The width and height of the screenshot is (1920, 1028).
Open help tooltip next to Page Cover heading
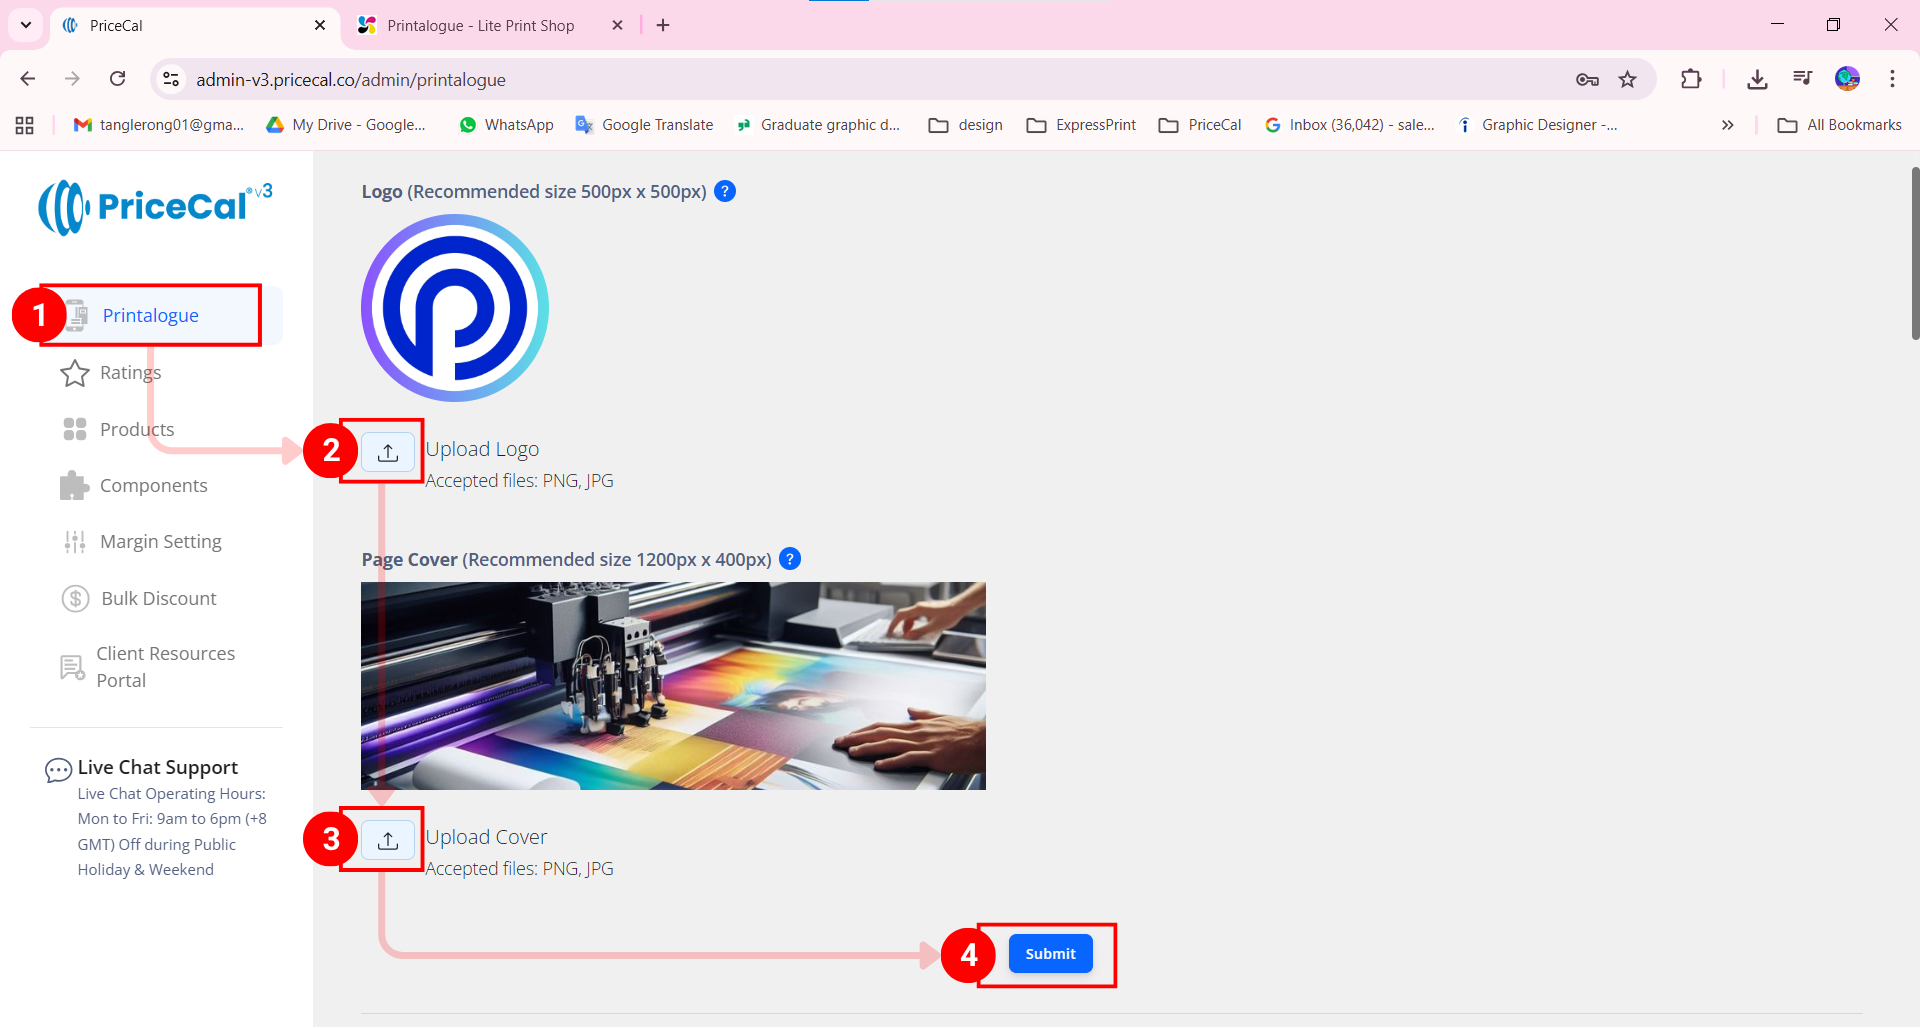pos(789,559)
